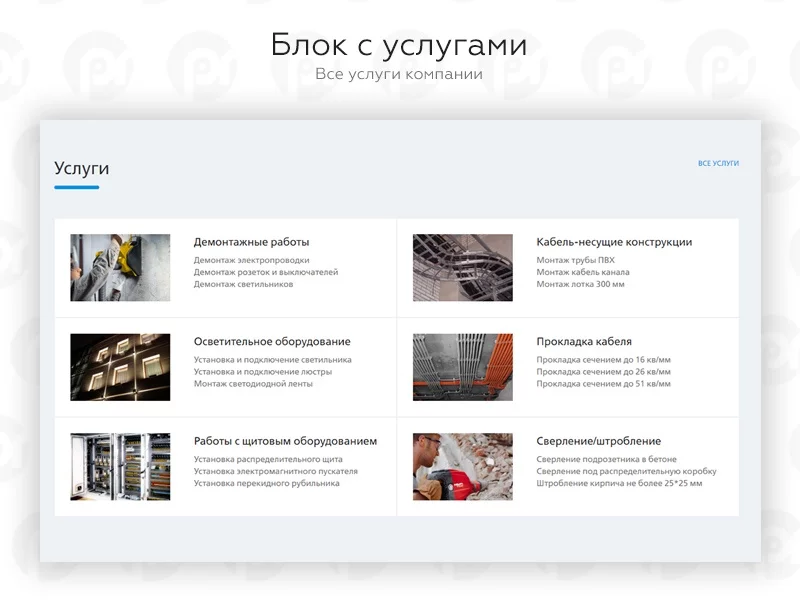Choose 'Прокладка сечением до 16 кв/мм'
800x600 pixels.
coord(603,360)
